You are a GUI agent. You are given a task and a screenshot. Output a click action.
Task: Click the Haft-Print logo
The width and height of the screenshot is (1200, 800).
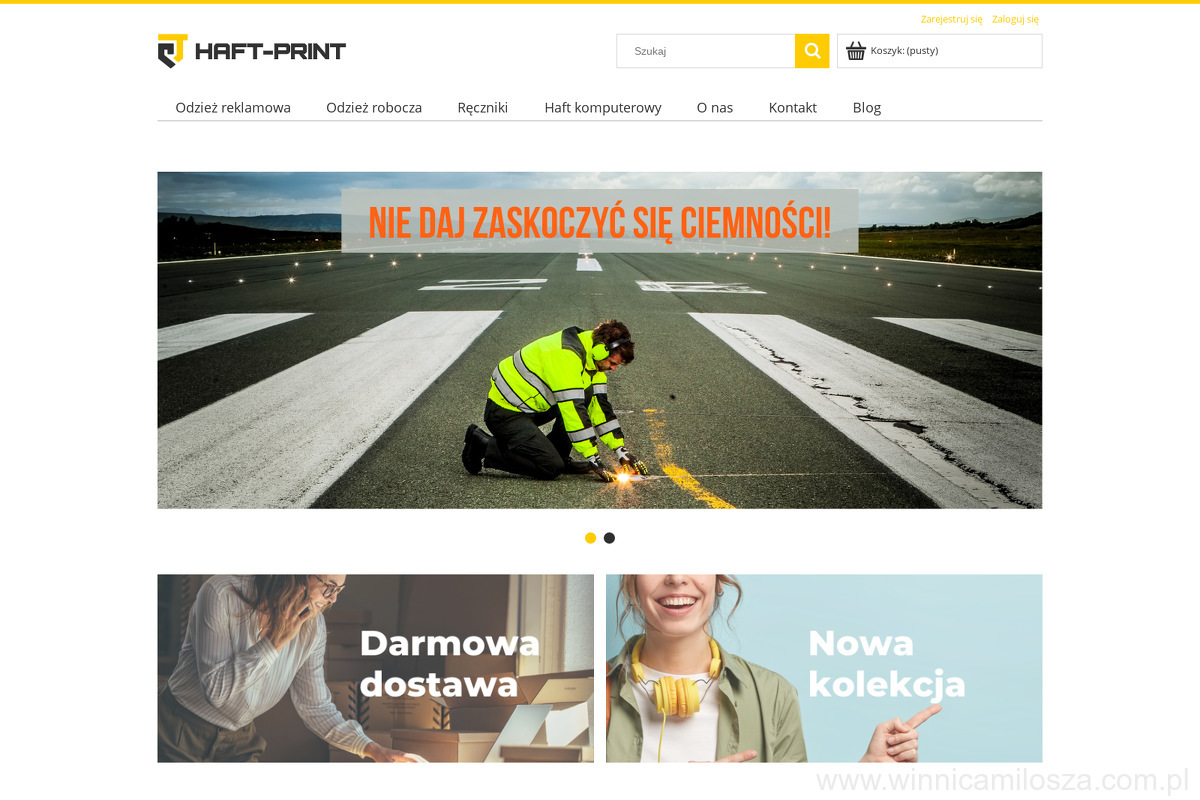[252, 51]
